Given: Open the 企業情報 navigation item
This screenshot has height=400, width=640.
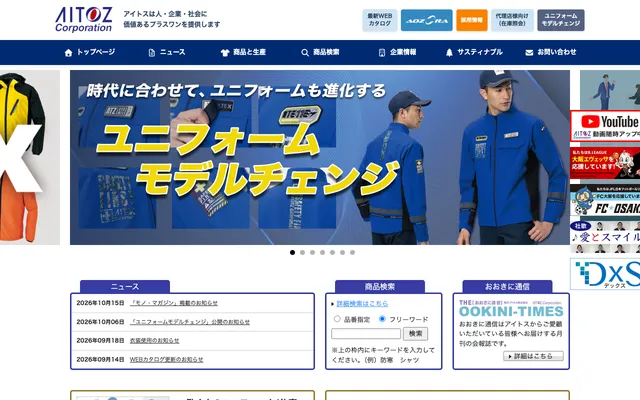Looking at the screenshot, I should [x=403, y=52].
